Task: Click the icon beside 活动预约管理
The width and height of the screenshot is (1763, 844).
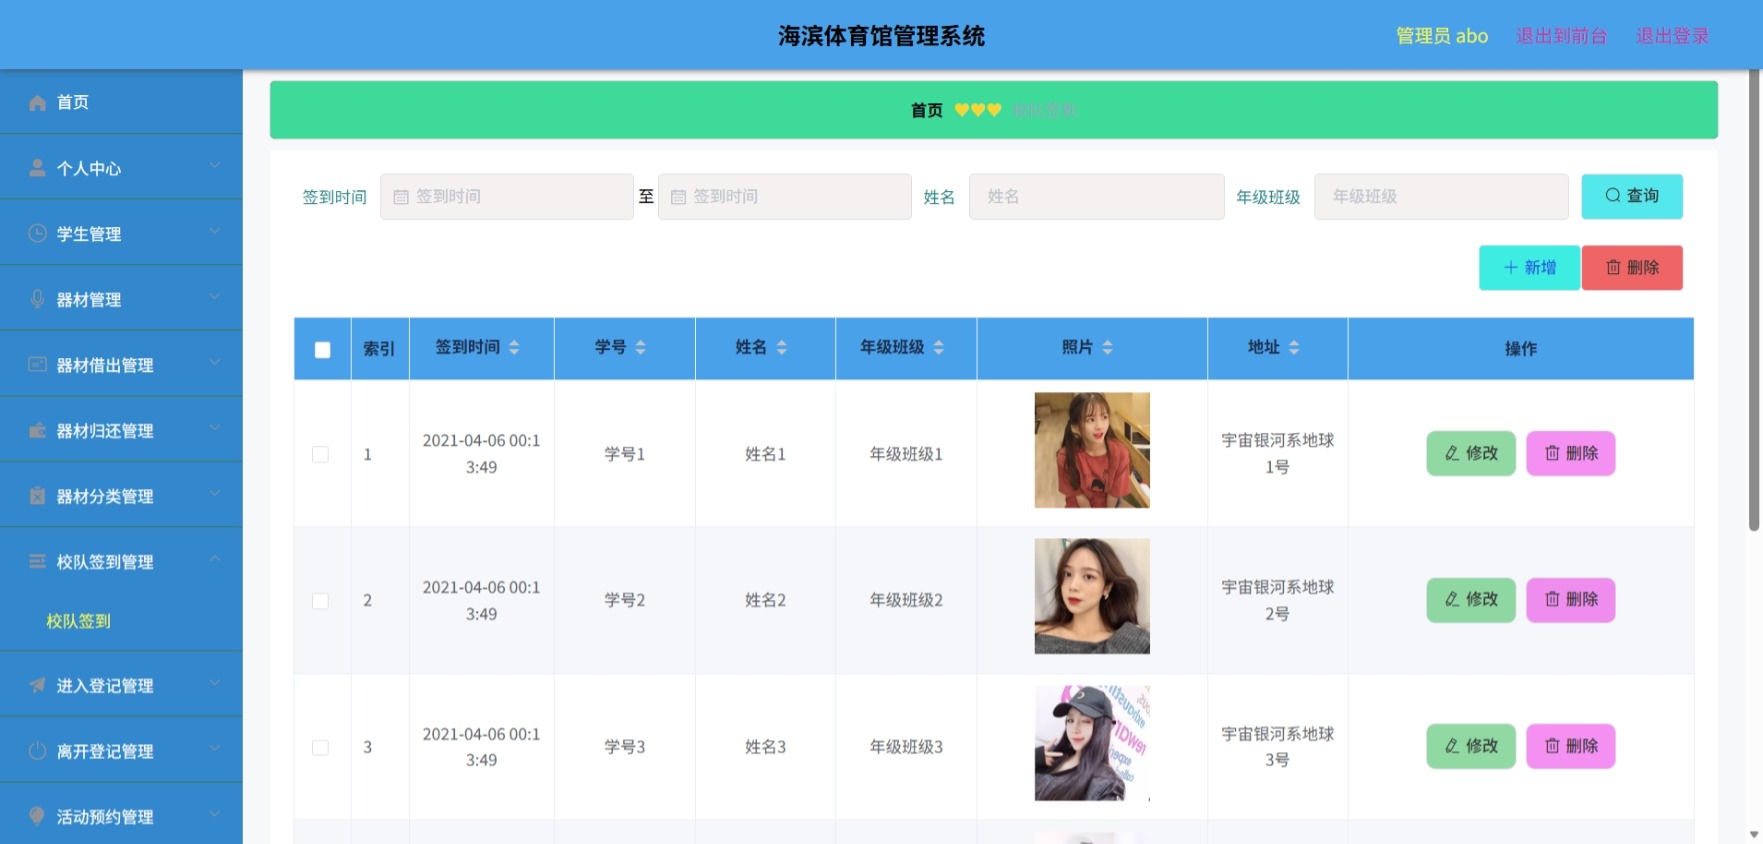Action: pos(37,816)
